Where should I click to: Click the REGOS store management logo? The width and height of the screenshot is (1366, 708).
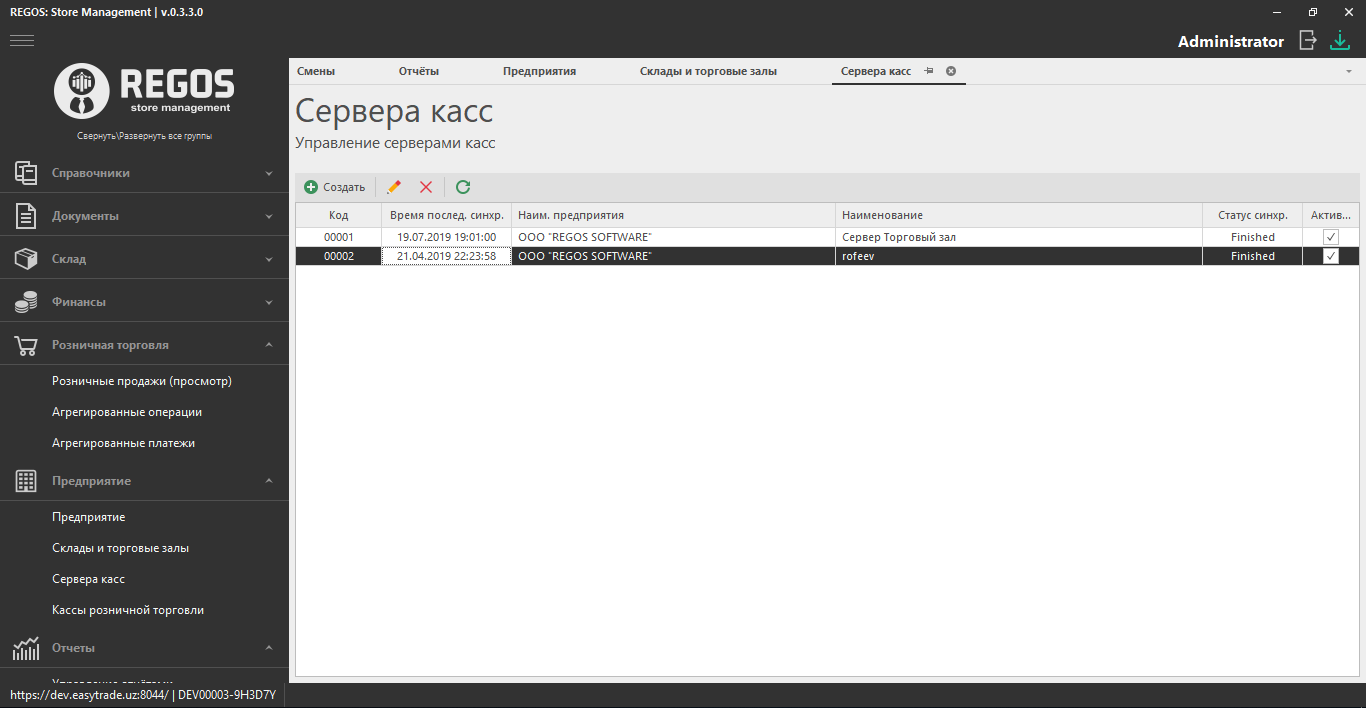[144, 91]
